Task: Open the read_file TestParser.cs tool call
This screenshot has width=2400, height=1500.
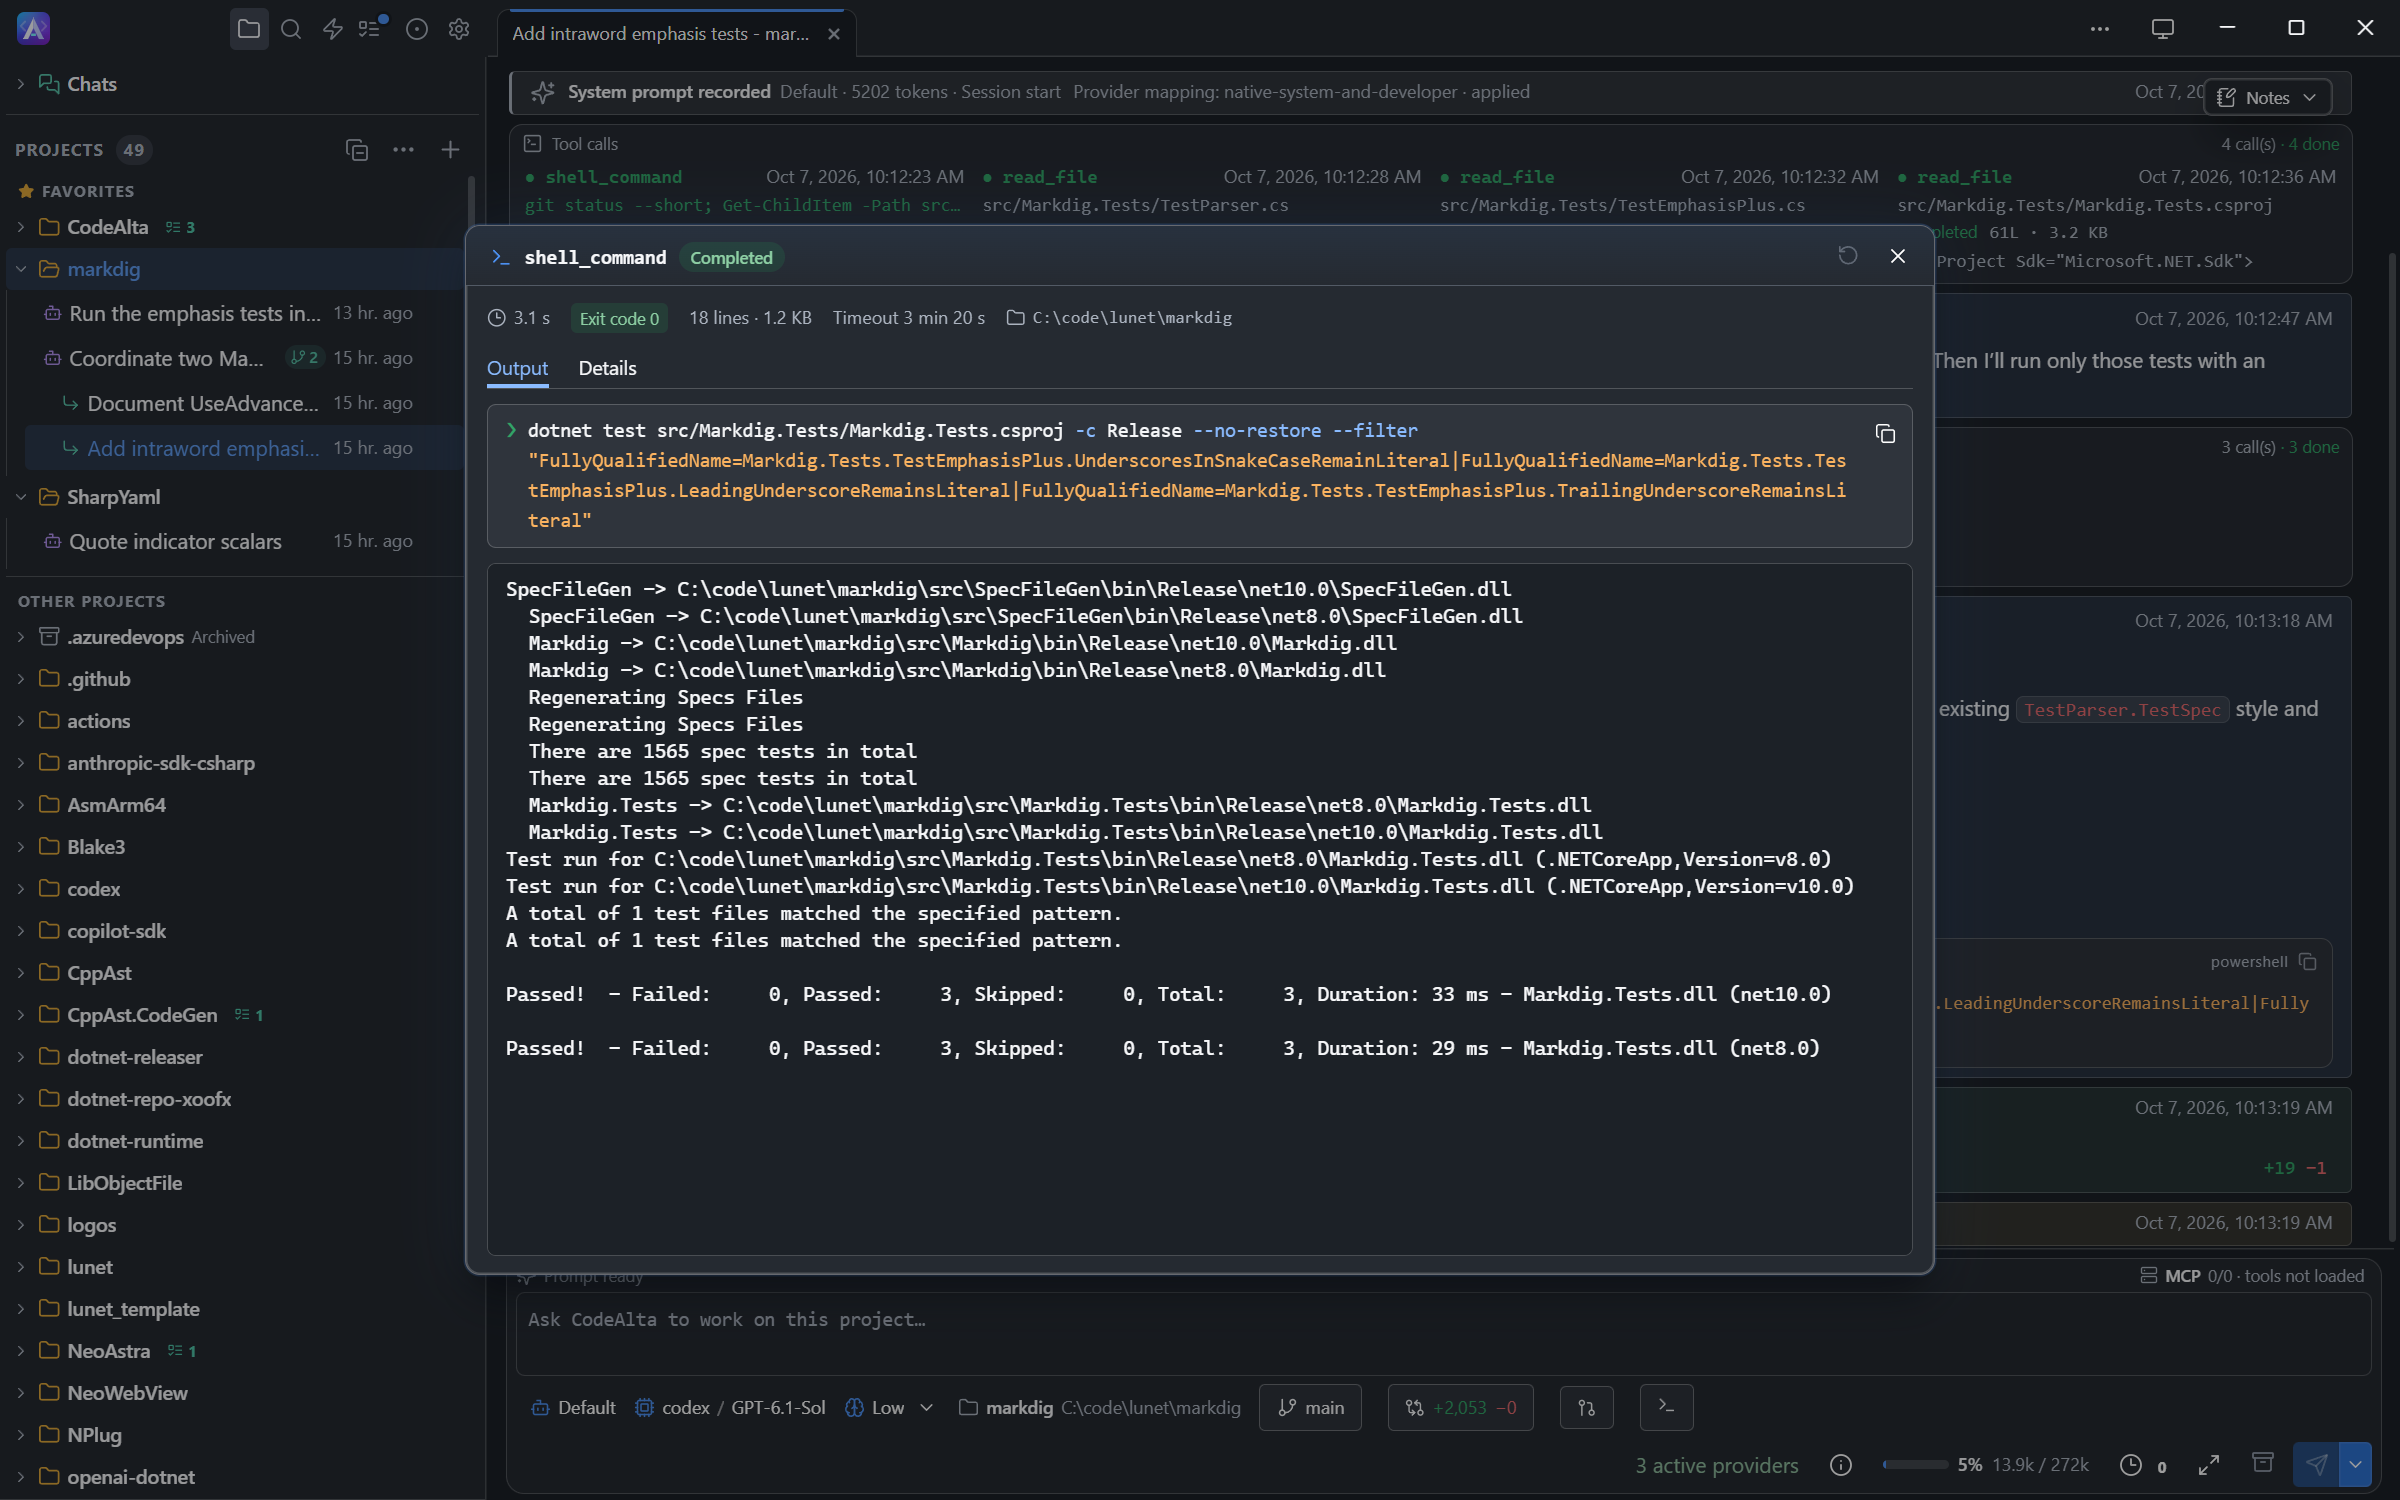Action: pyautogui.click(x=1201, y=190)
